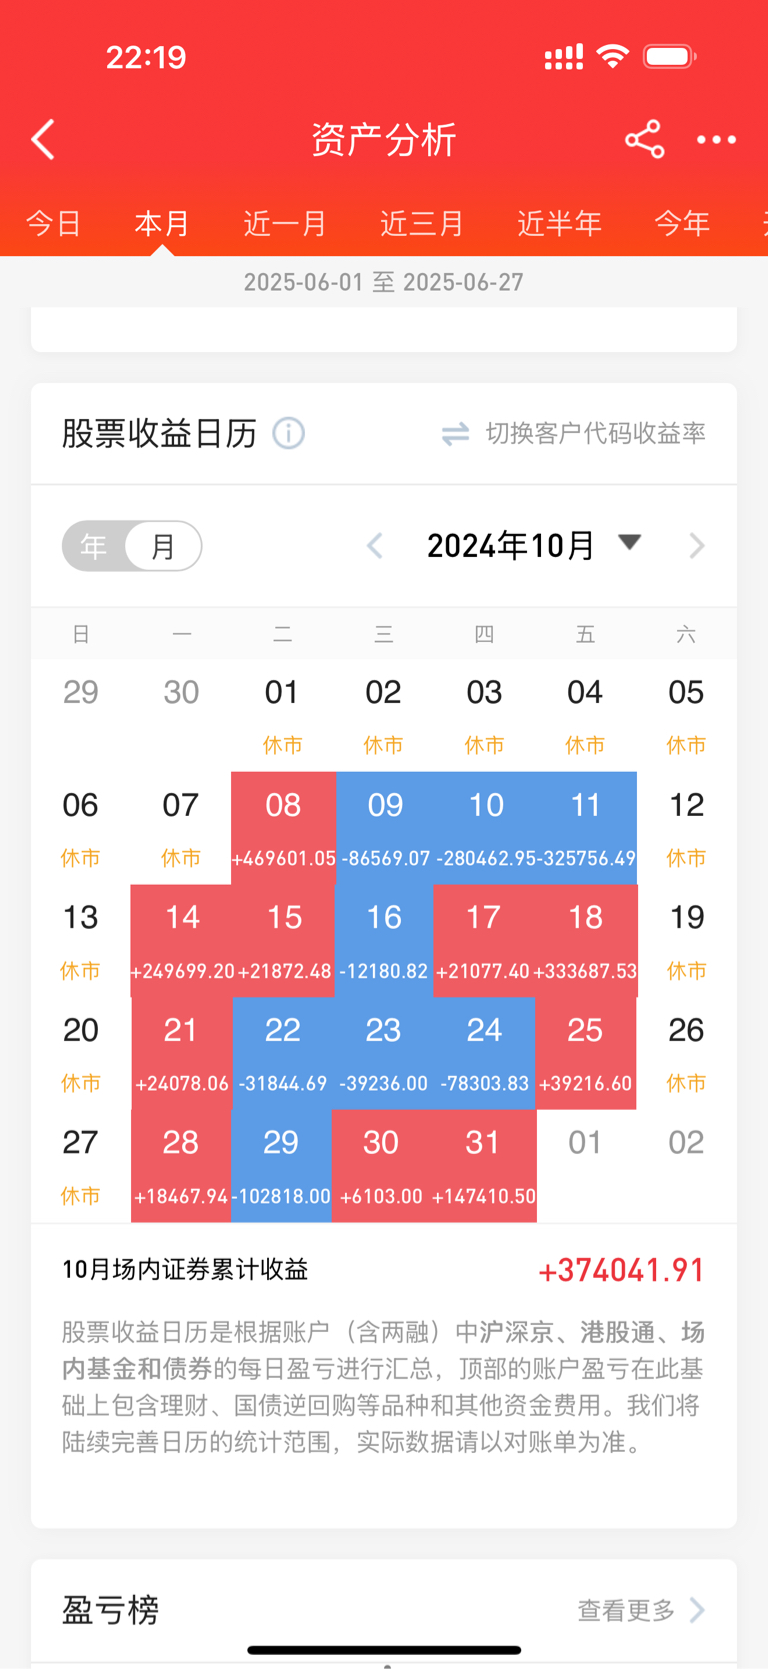Select the 月 toggle option
The image size is (768, 1669).
(163, 546)
